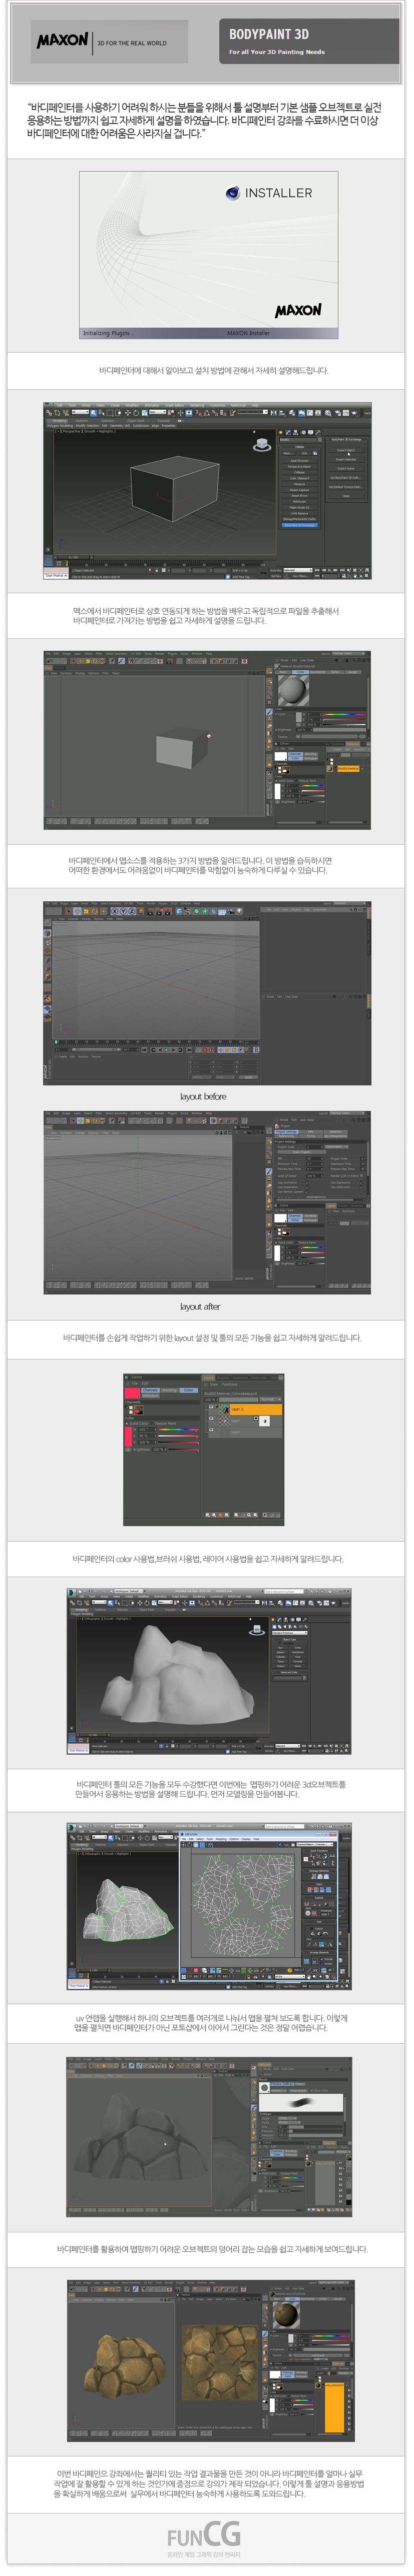The width and height of the screenshot is (414, 2576).
Task: Open the 'layout before' screenshot
Action: pyautogui.click(x=207, y=993)
